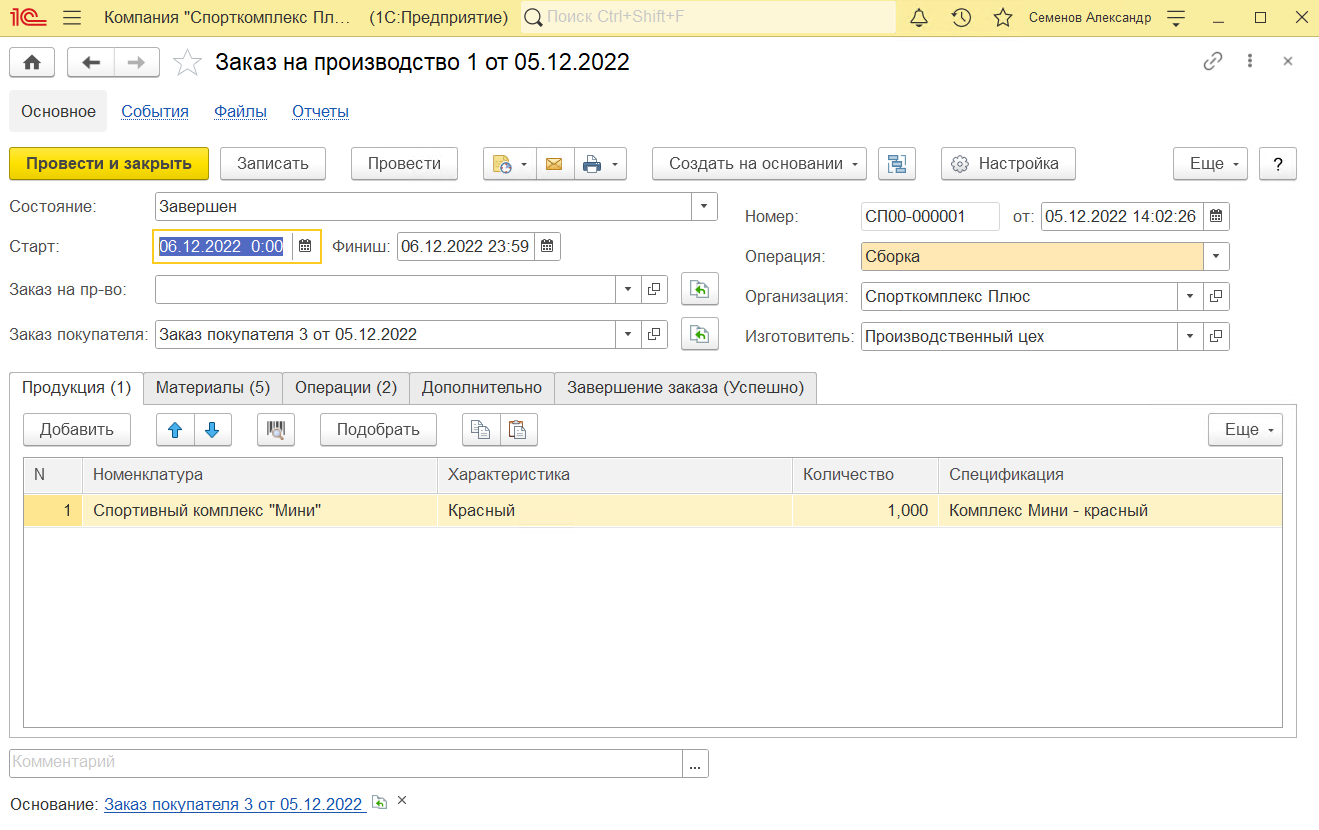Open favorites star in title bar
Screen dimensions: 1319x830
tap(1003, 18)
